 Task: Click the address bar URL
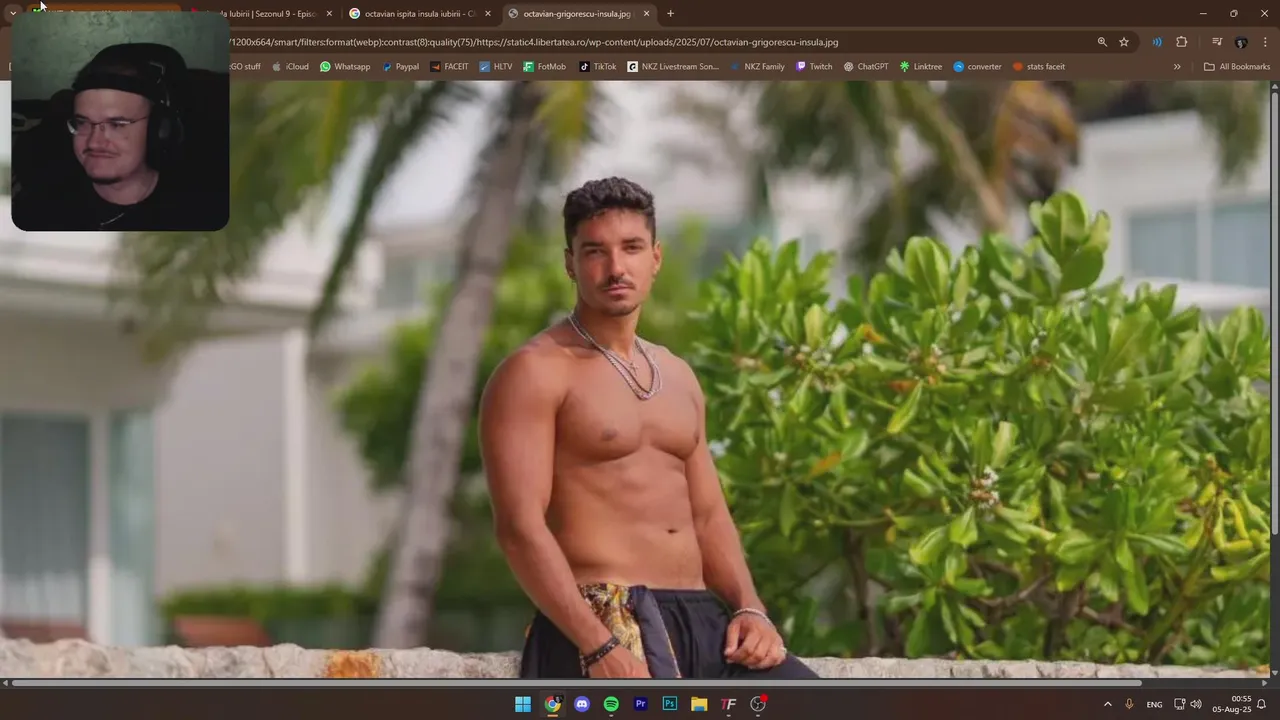[533, 42]
